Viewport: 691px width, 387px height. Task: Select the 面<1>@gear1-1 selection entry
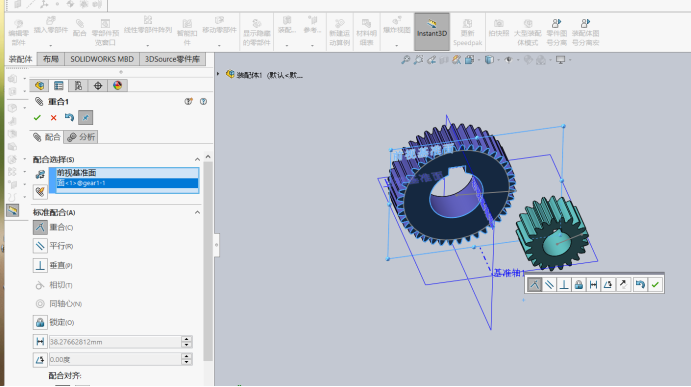point(127,183)
